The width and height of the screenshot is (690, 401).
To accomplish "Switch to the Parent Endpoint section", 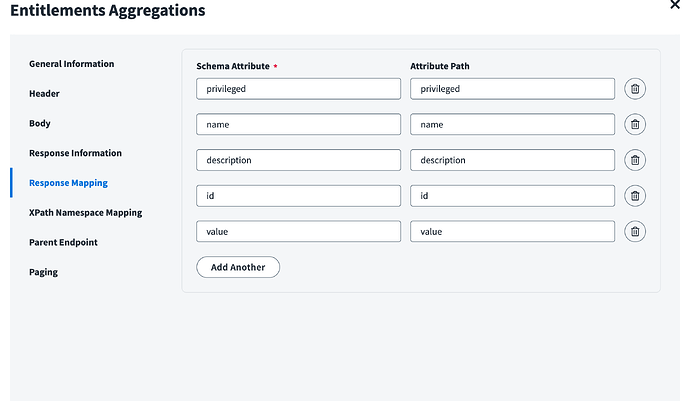I will coord(64,242).
